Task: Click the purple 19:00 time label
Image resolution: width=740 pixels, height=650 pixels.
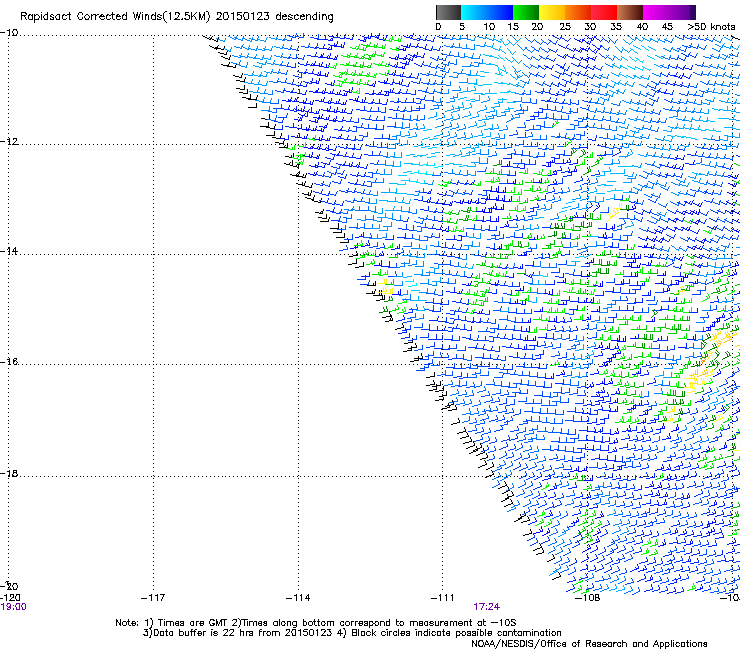Action: (14, 607)
